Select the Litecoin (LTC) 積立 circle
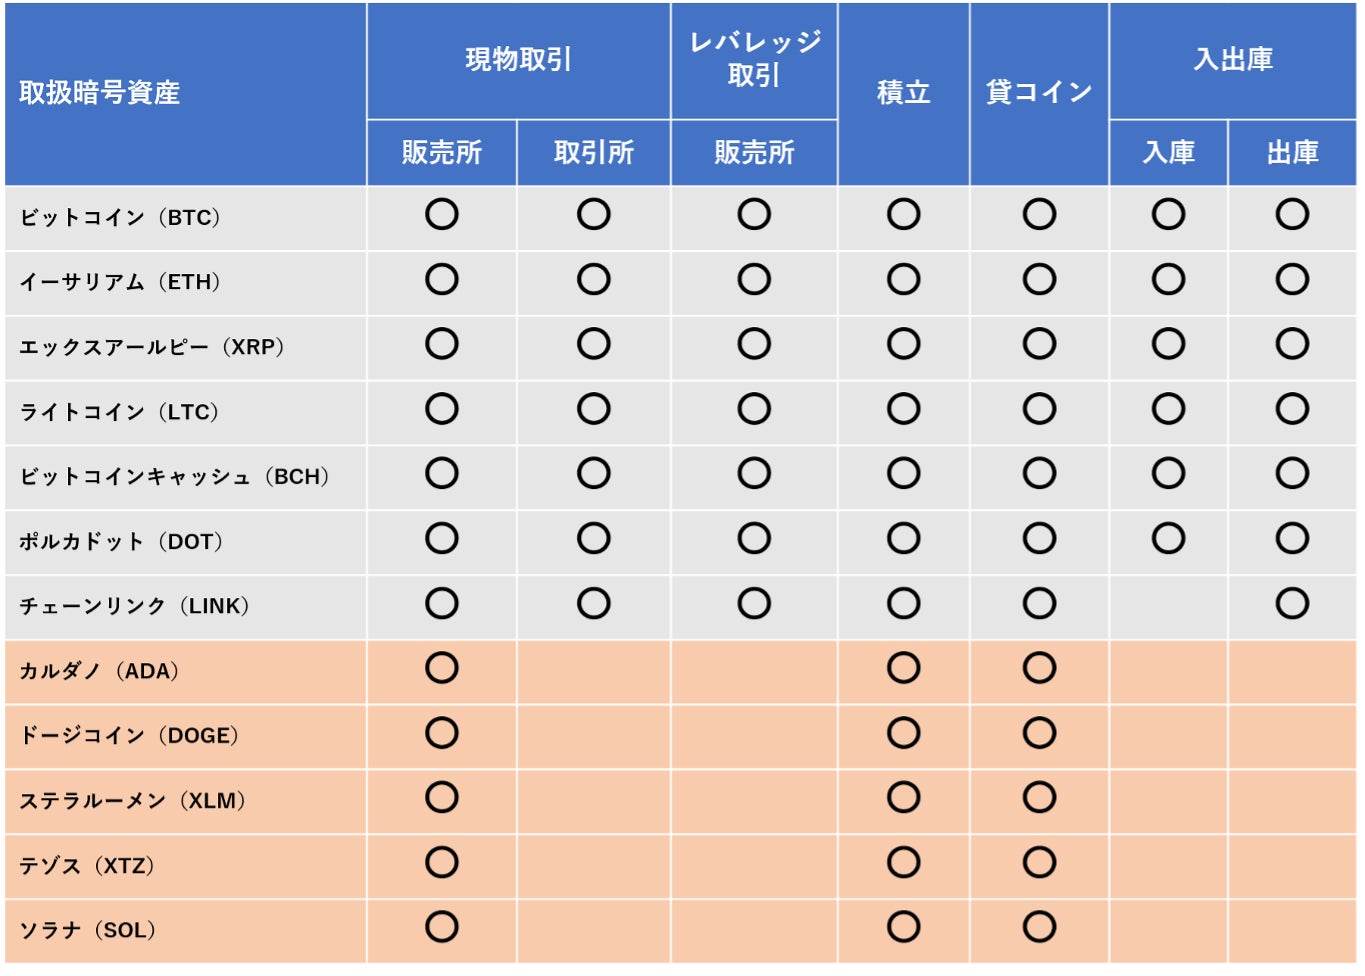 coord(903,409)
